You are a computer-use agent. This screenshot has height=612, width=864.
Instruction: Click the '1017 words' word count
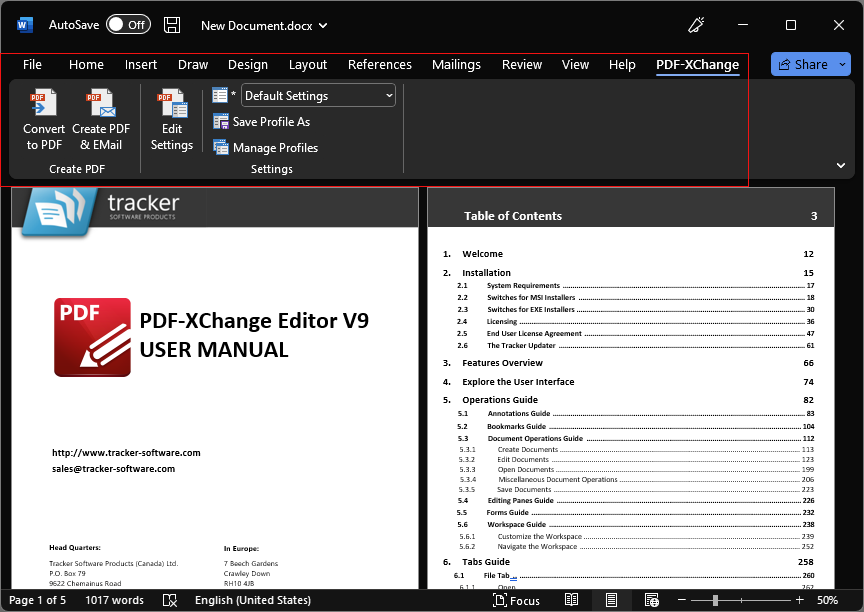click(114, 600)
